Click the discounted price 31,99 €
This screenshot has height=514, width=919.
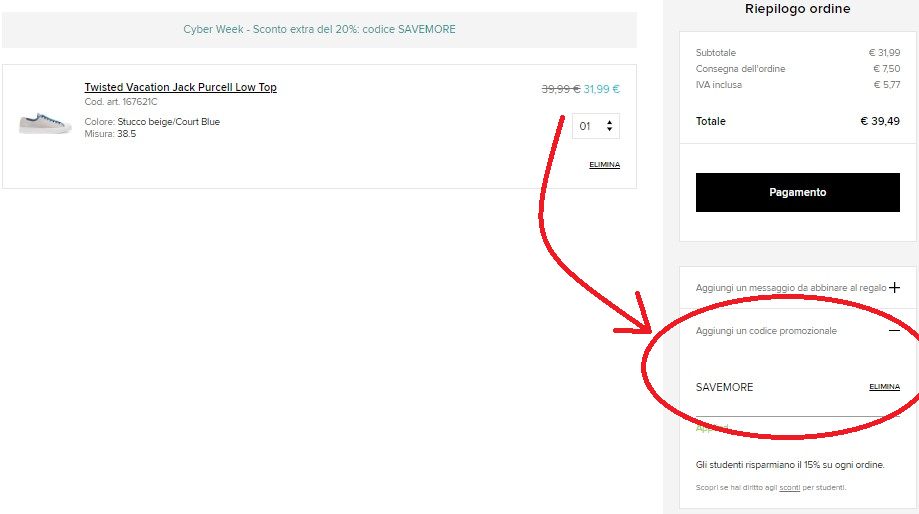(x=602, y=89)
